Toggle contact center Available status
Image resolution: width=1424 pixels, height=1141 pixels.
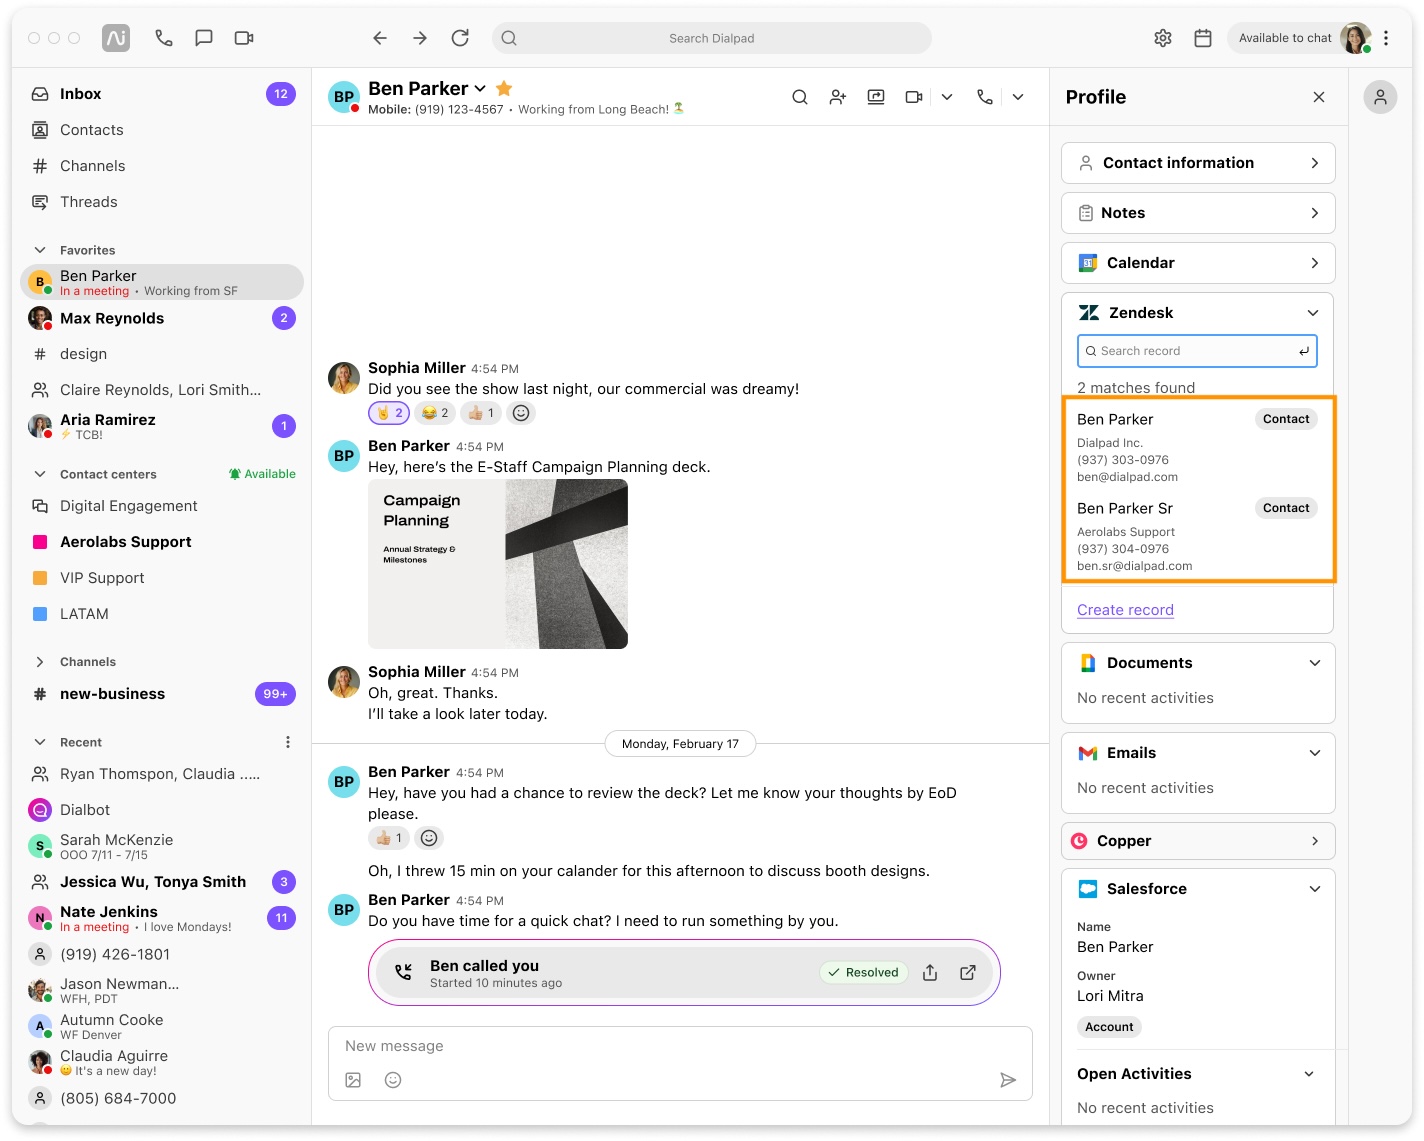[262, 474]
